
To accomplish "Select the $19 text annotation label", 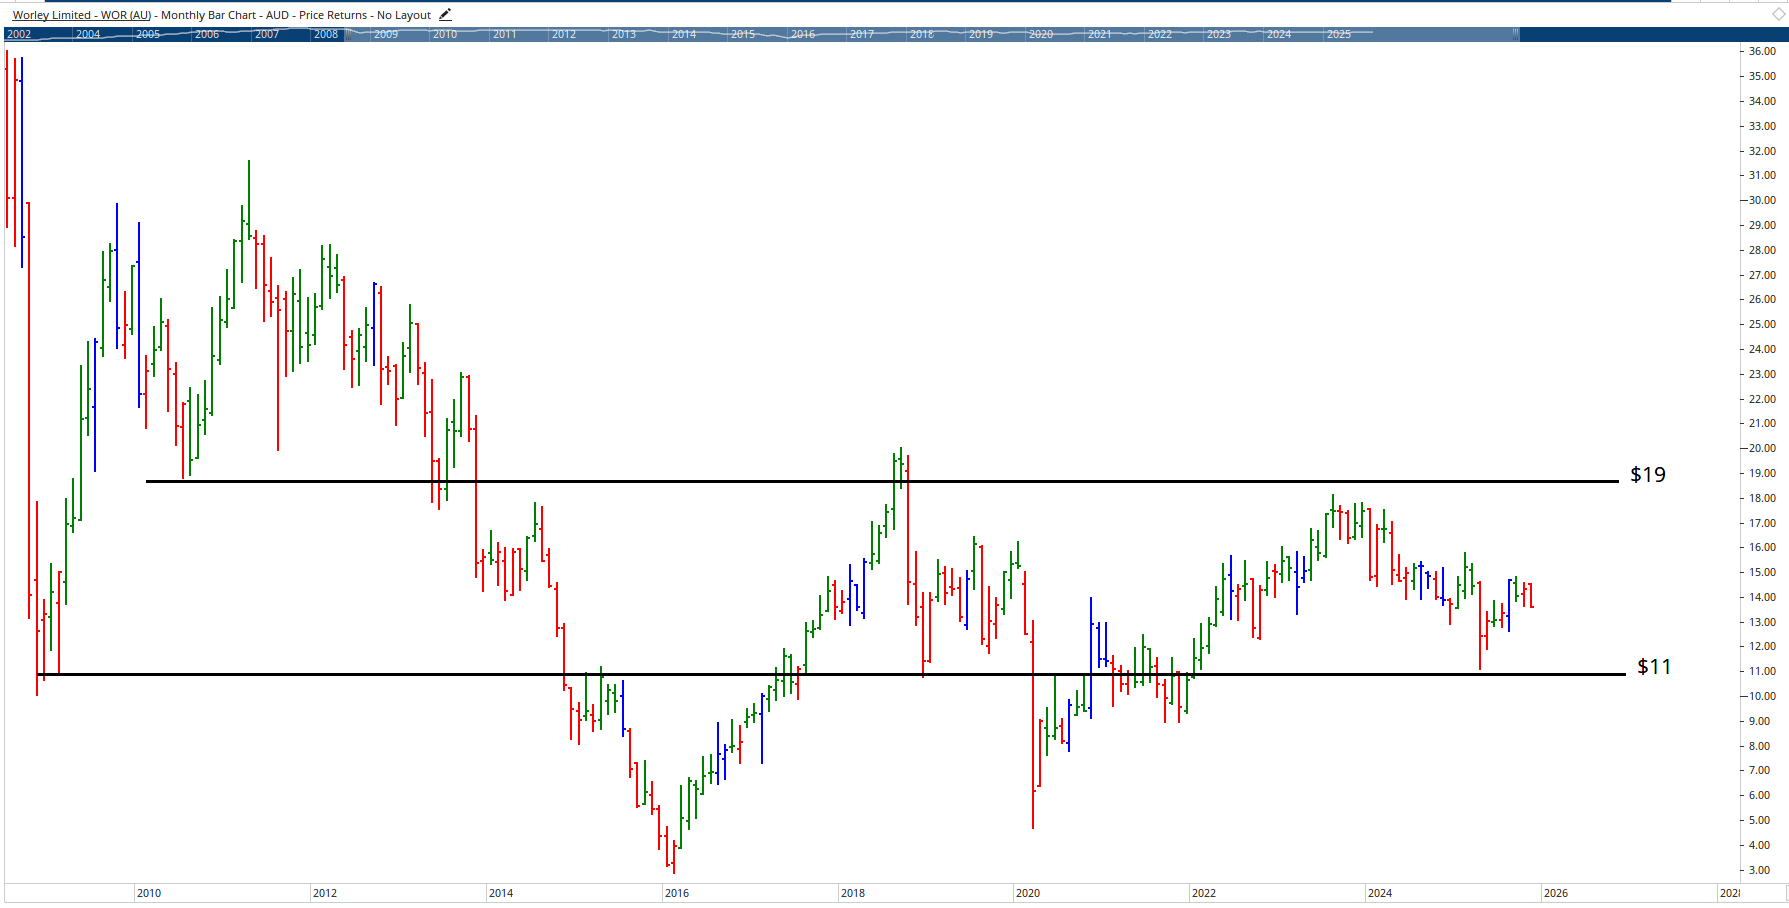I will 1647,475.
